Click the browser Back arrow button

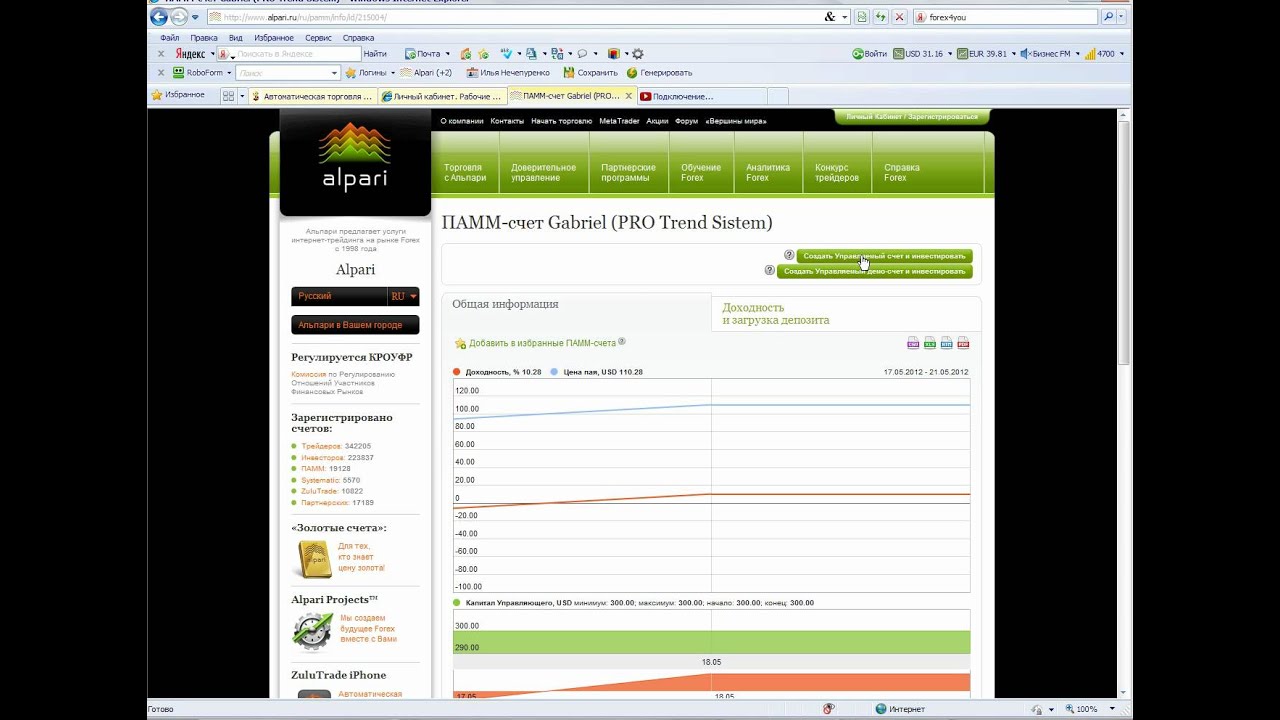click(x=159, y=17)
